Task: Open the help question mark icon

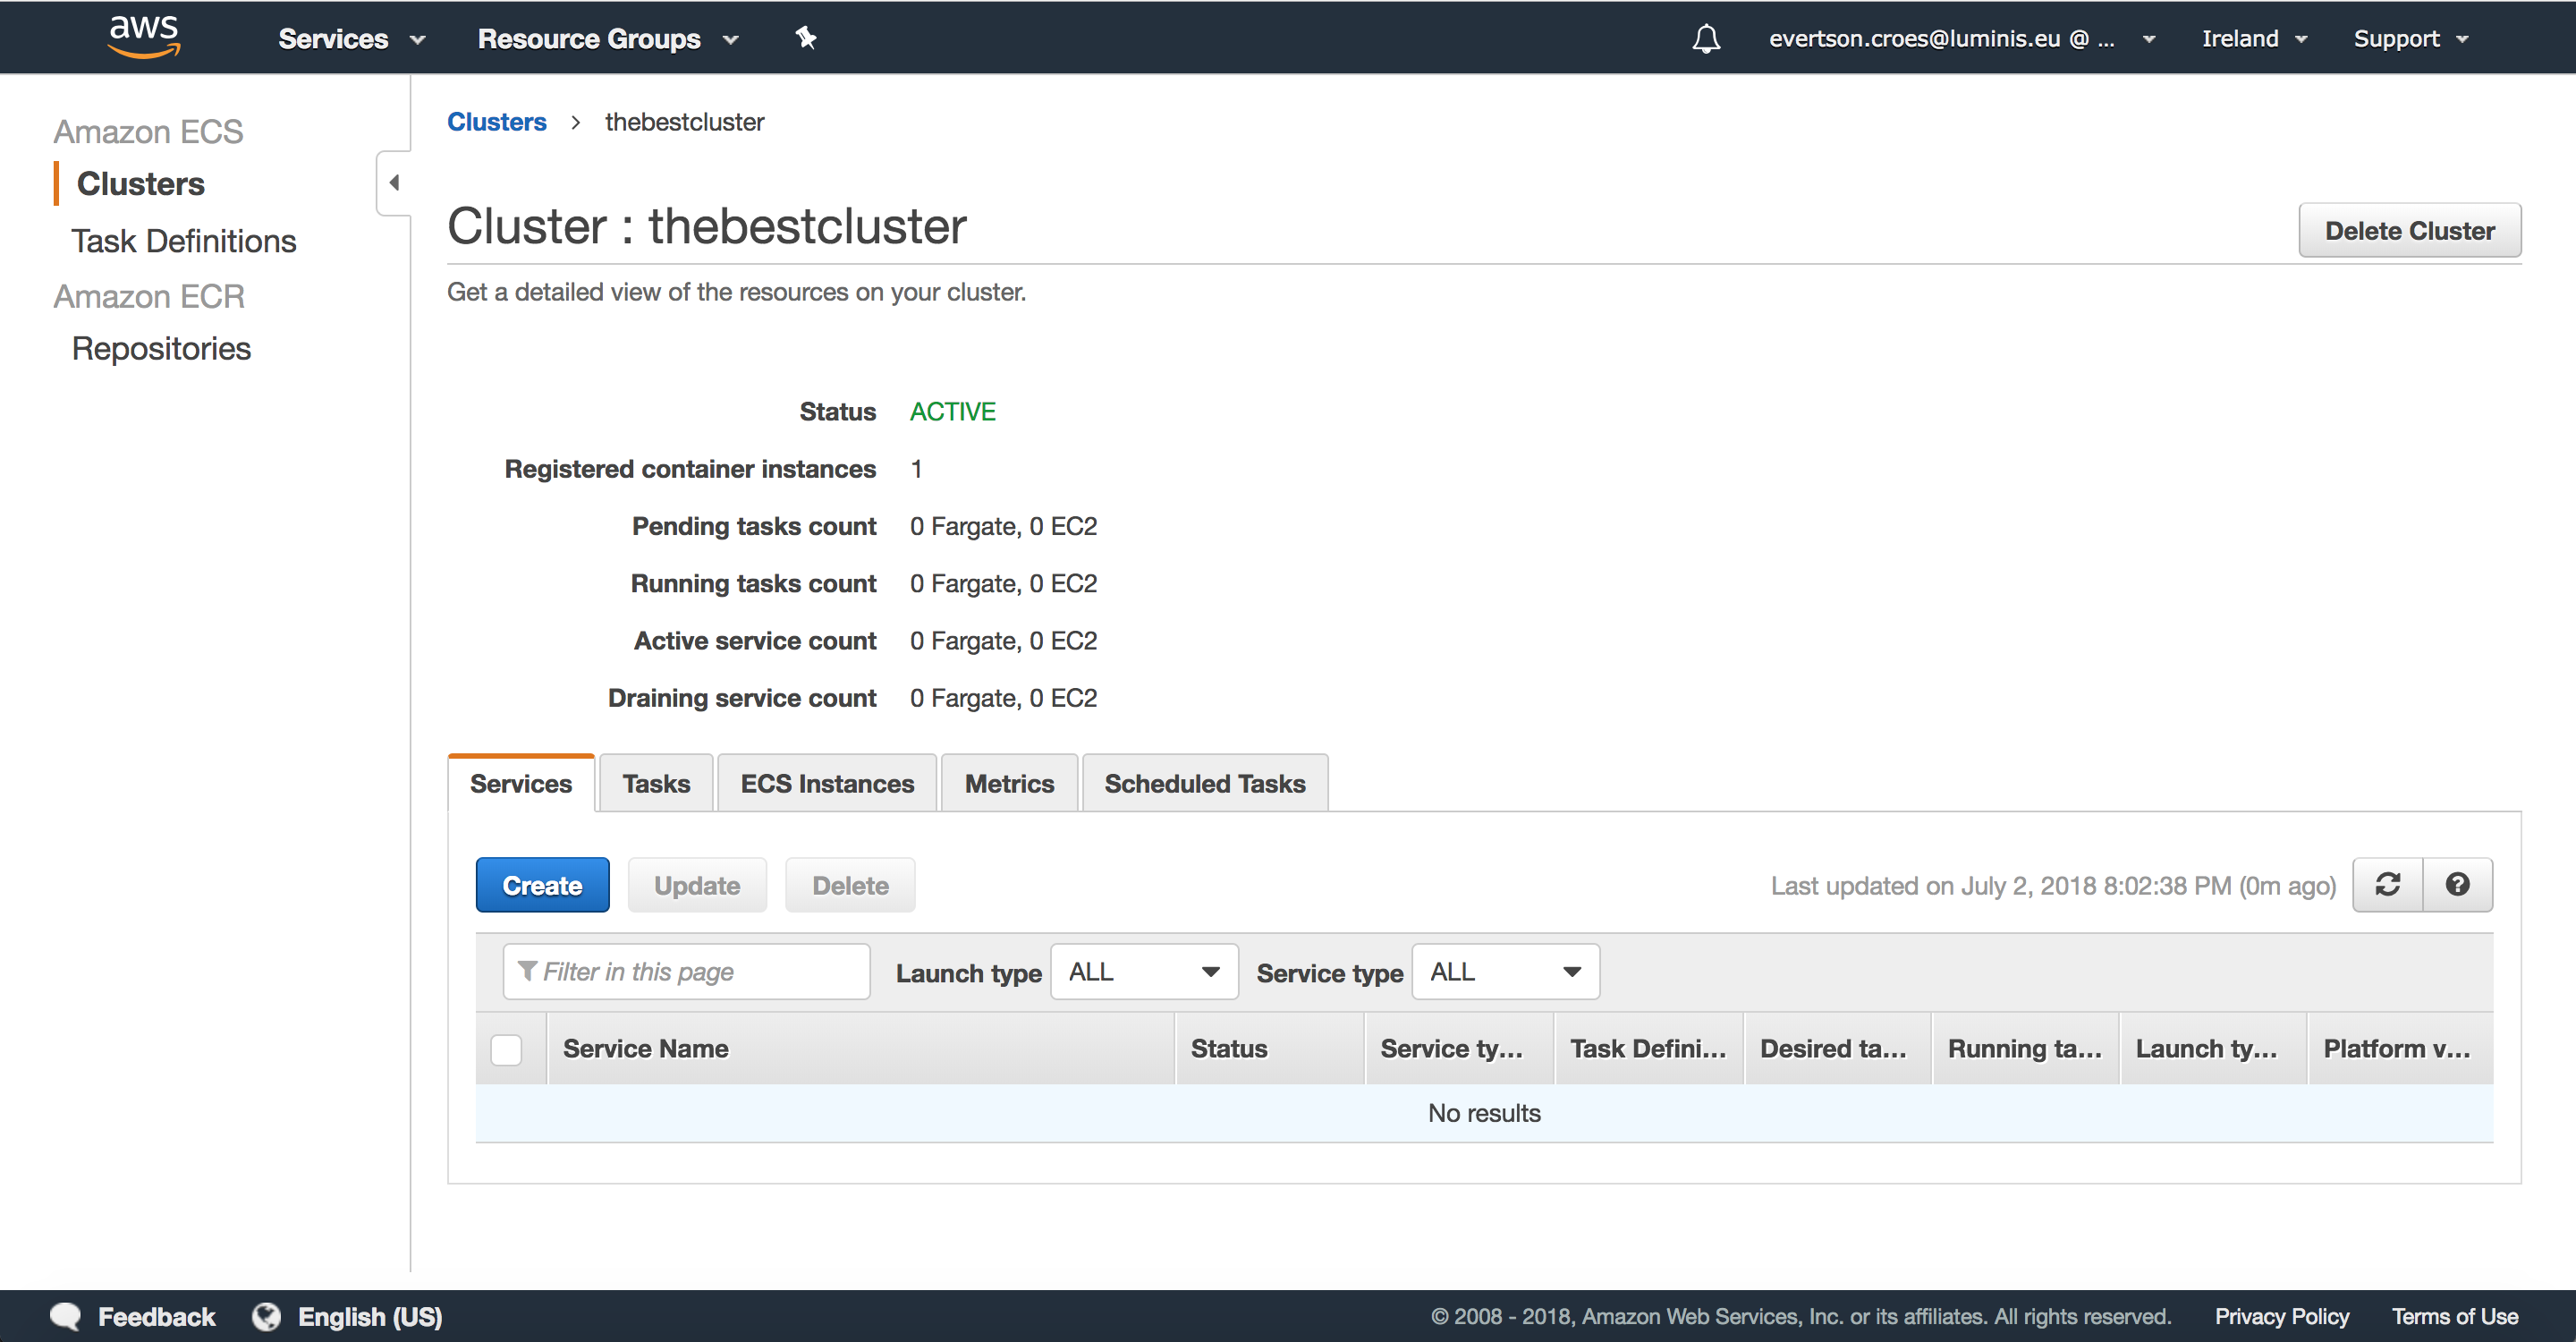Action: (2457, 884)
